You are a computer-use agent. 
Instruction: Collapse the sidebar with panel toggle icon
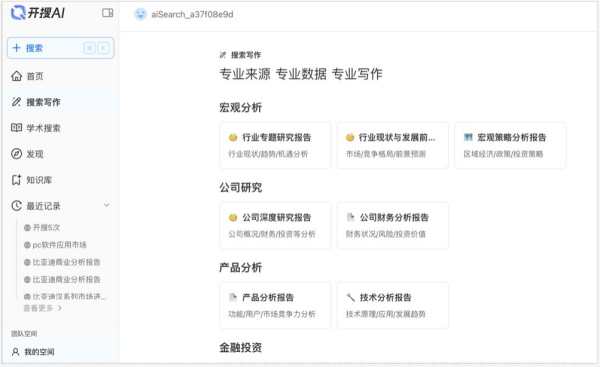[x=108, y=13]
